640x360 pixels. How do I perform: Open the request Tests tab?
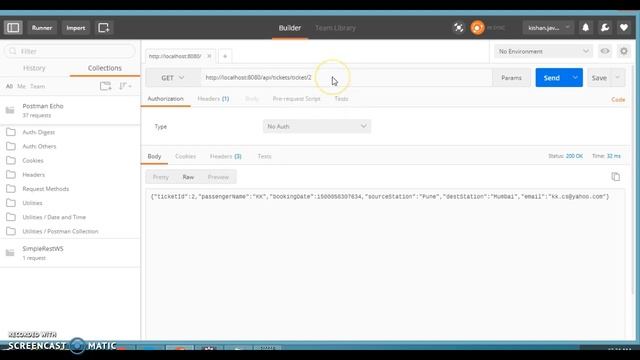(x=341, y=99)
